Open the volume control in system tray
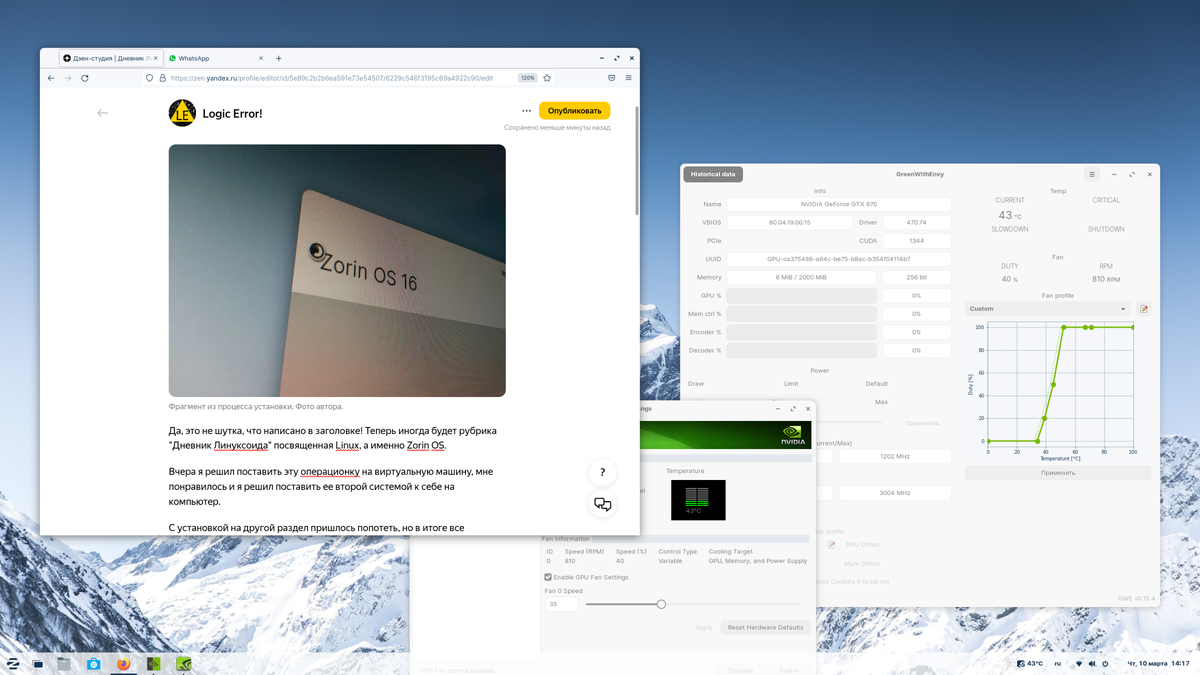The height and width of the screenshot is (675, 1200). pos(1092,663)
